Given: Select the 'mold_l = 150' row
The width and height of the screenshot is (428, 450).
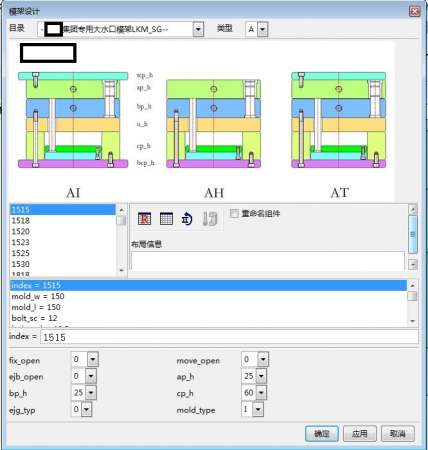Looking at the screenshot, I should (x=208, y=307).
